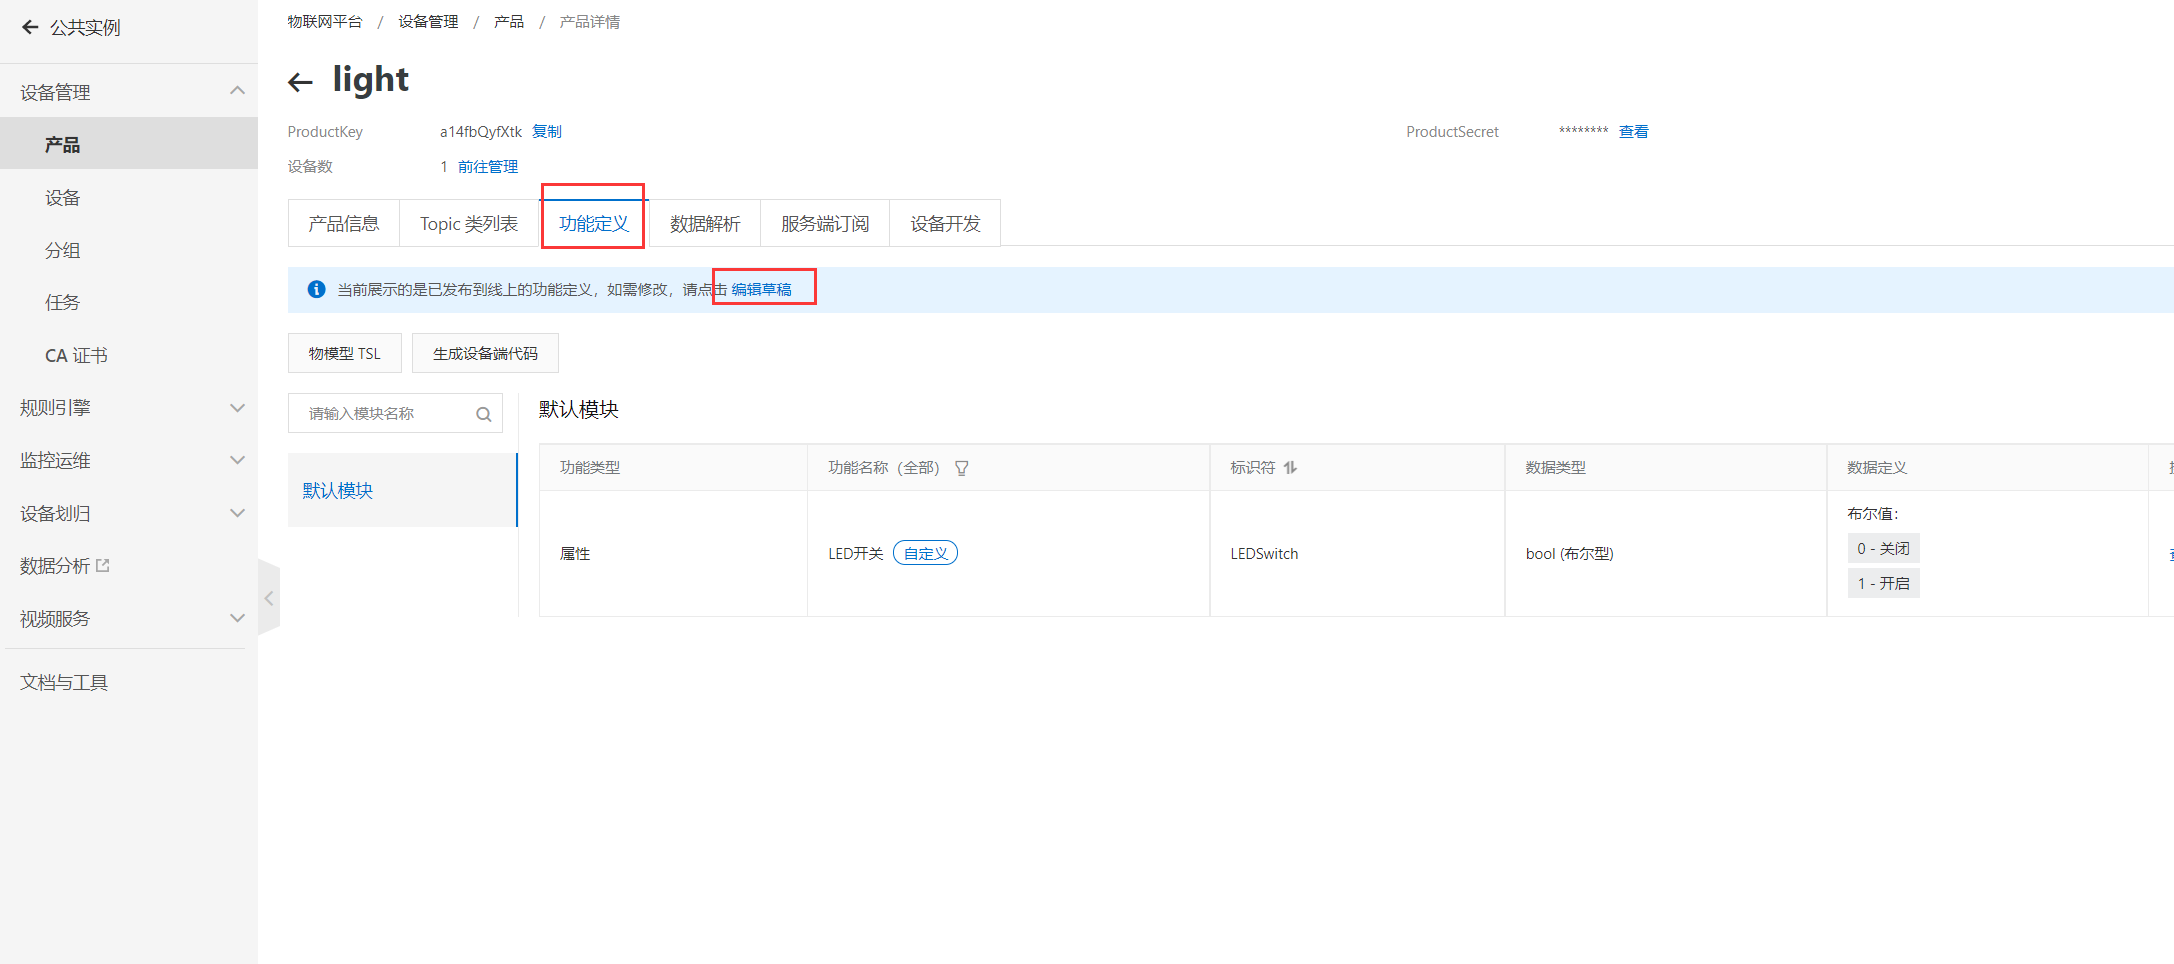2174x964 pixels.
Task: Expand the 监控运维 menu
Action: [x=237, y=460]
